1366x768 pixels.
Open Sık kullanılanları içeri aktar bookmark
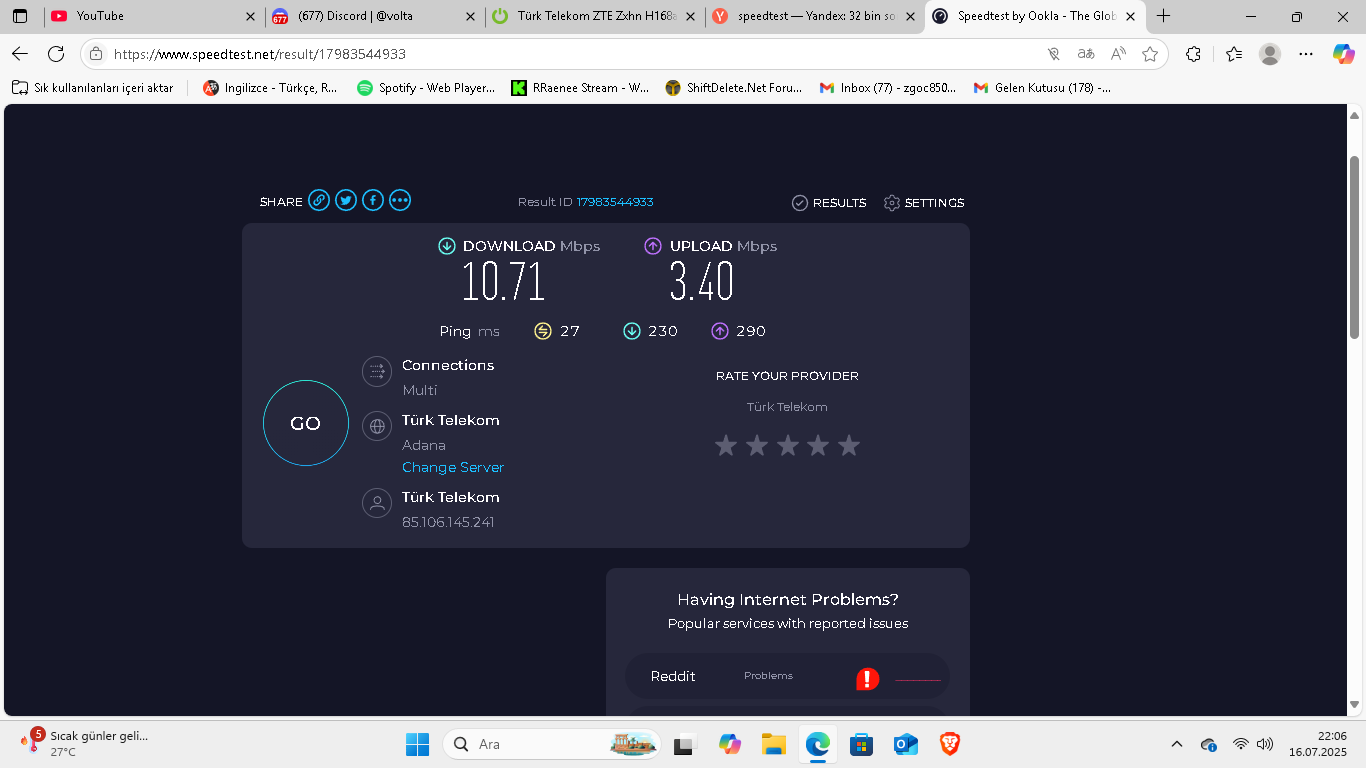pyautogui.click(x=93, y=88)
